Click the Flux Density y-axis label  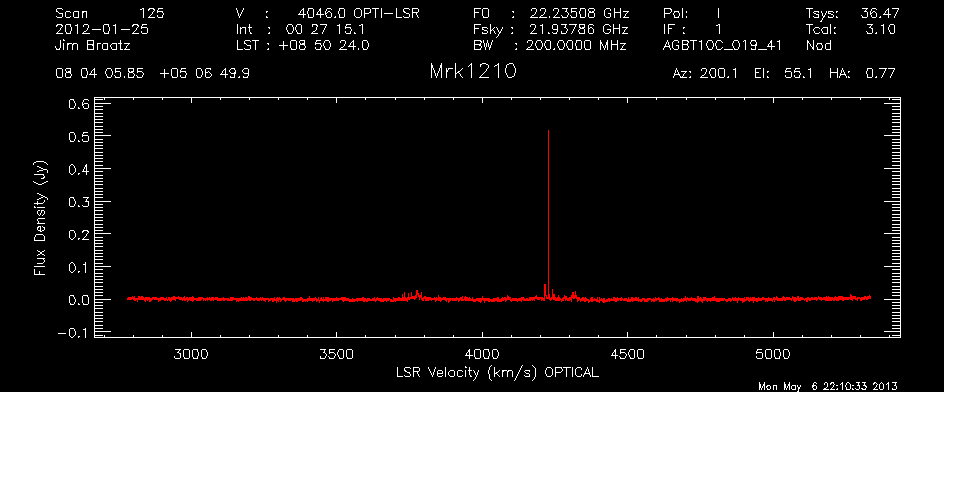[41, 220]
